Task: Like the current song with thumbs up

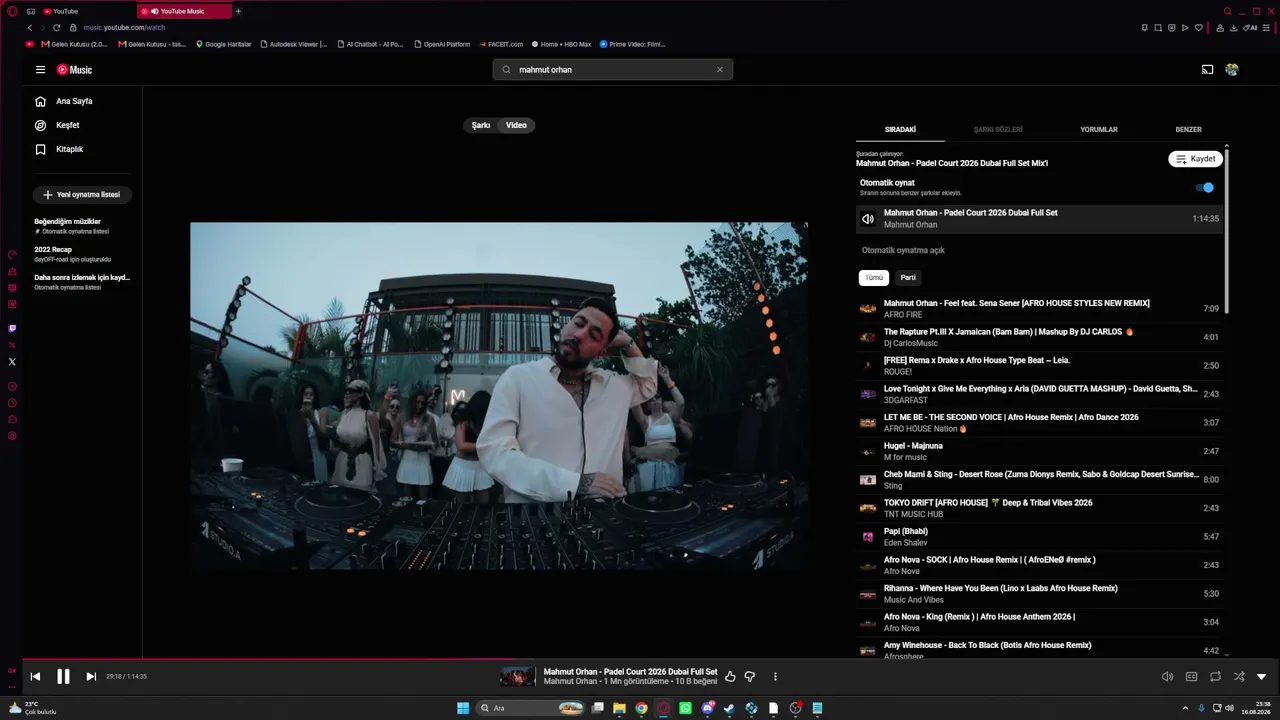Action: (x=730, y=677)
